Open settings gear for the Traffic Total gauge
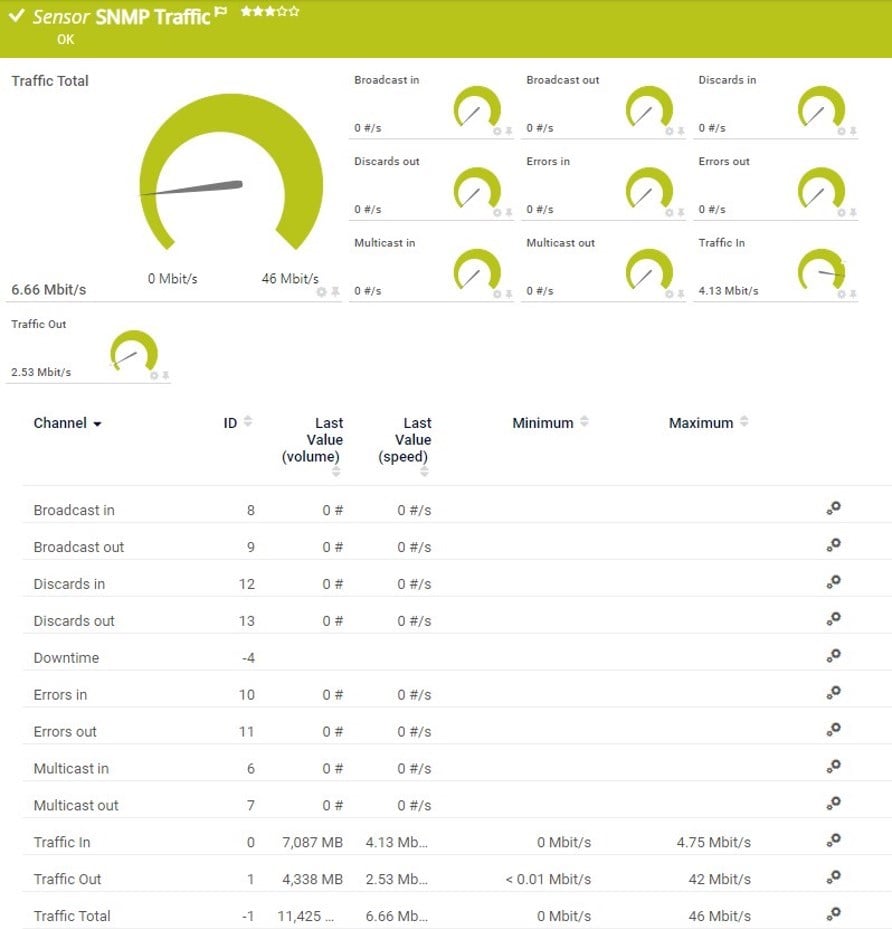Image resolution: width=892 pixels, height=929 pixels. click(x=322, y=291)
